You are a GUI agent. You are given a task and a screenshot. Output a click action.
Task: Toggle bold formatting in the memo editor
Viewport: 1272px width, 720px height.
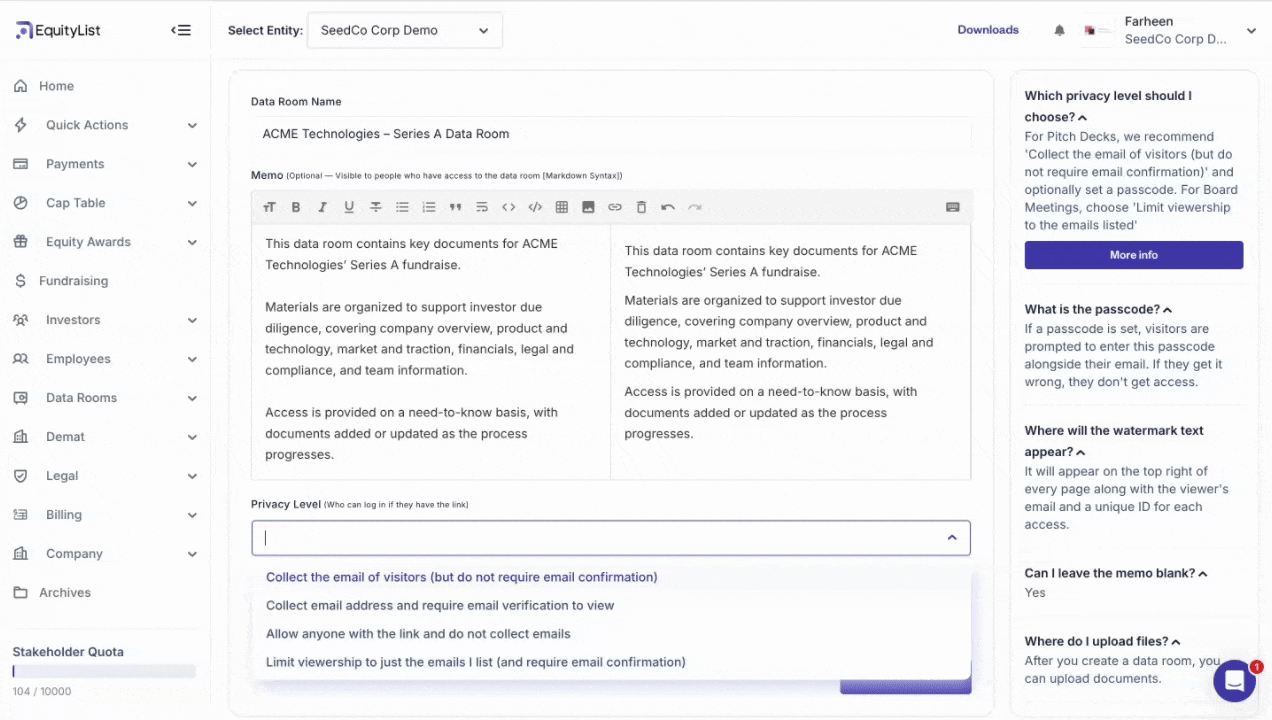coord(295,207)
